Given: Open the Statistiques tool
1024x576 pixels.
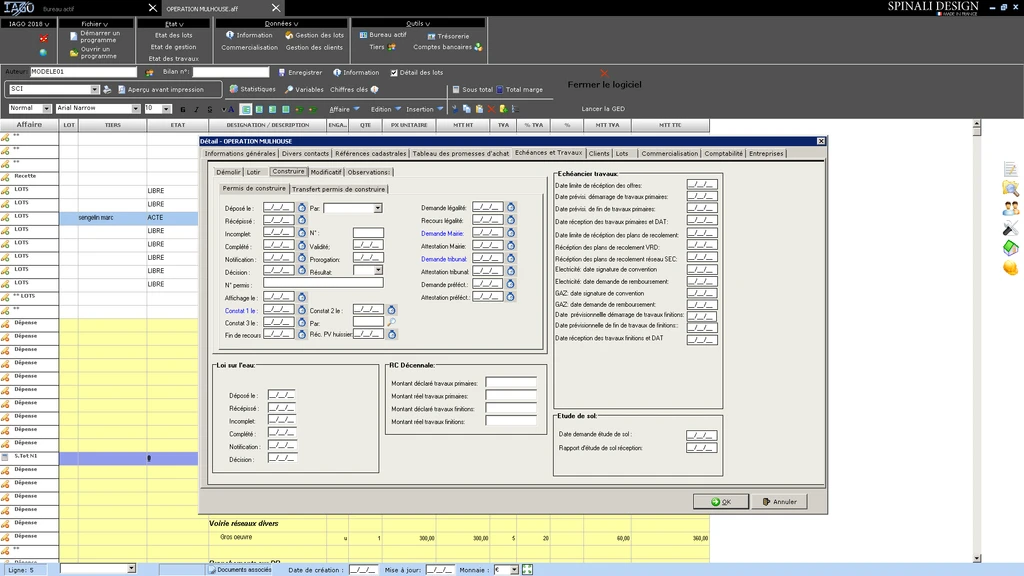Looking at the screenshot, I should click(x=251, y=89).
